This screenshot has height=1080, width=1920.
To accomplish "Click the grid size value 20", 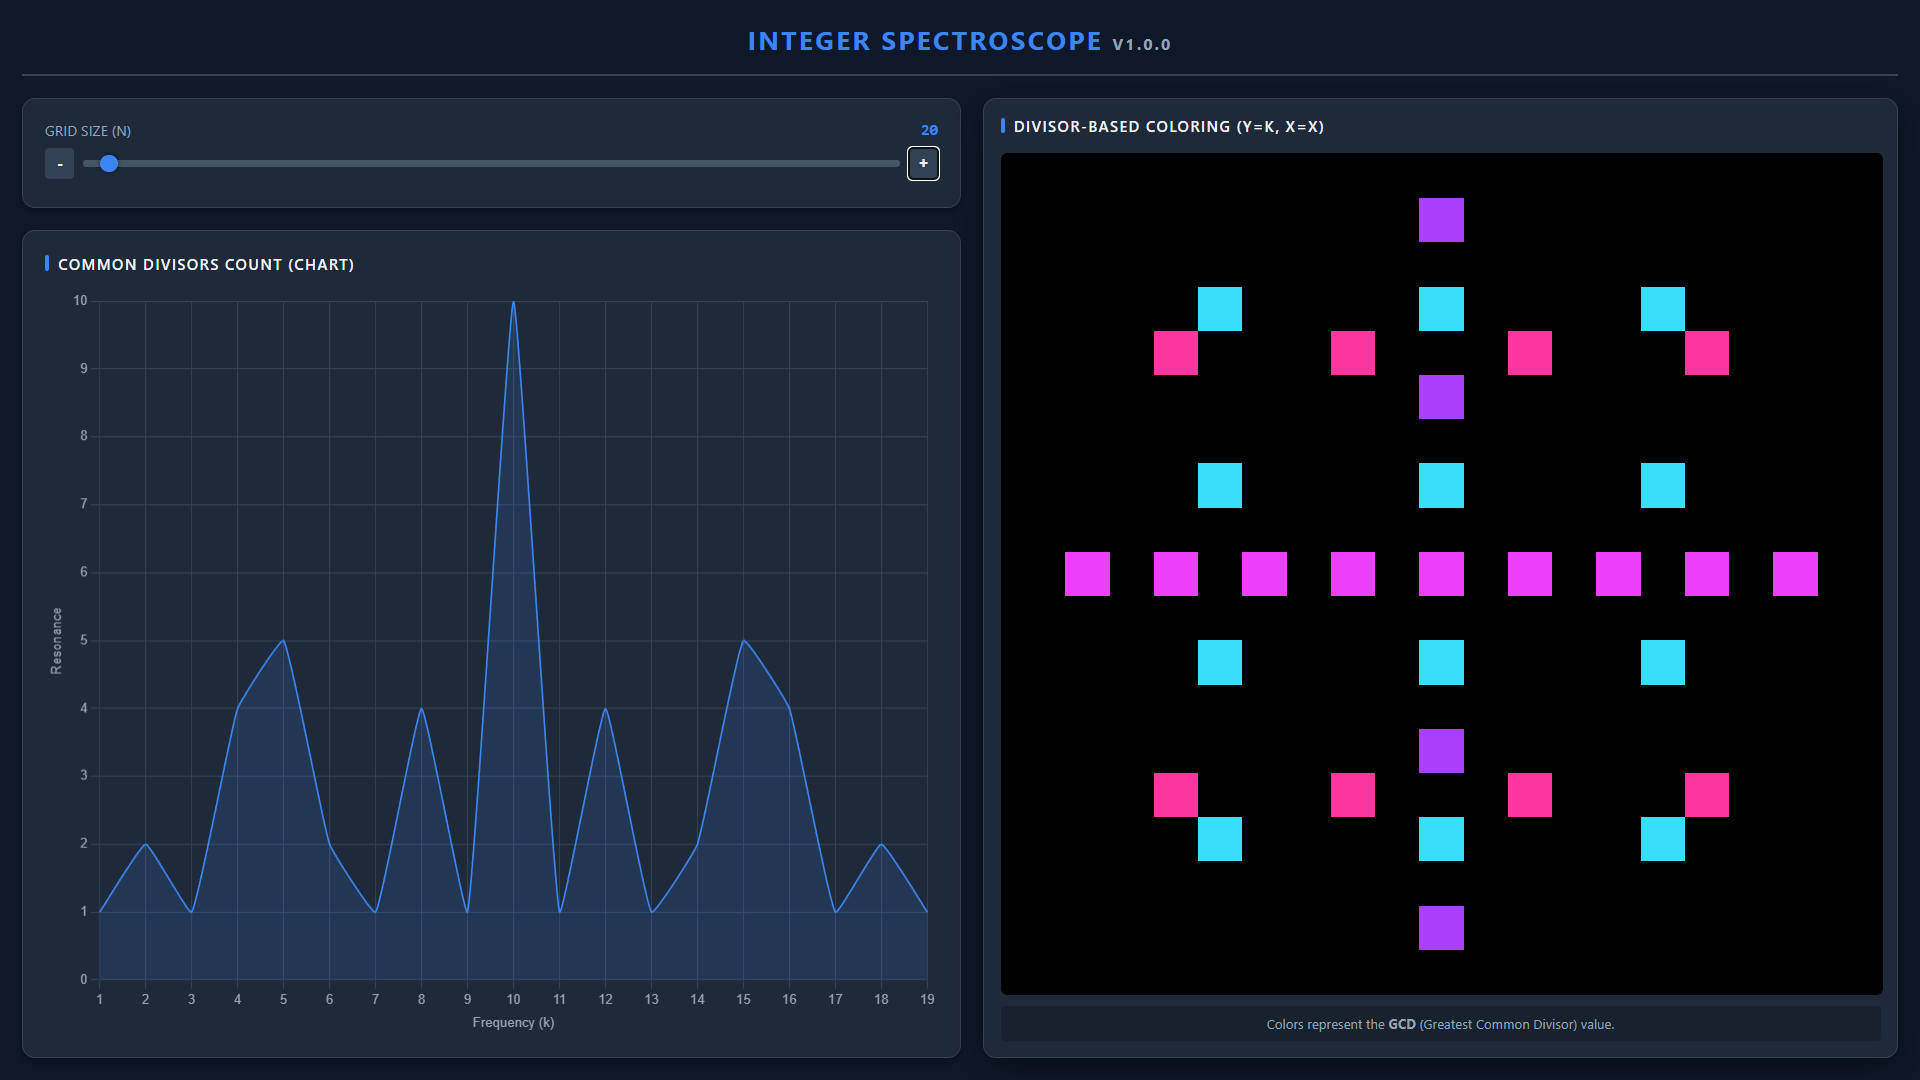I will (x=928, y=130).
